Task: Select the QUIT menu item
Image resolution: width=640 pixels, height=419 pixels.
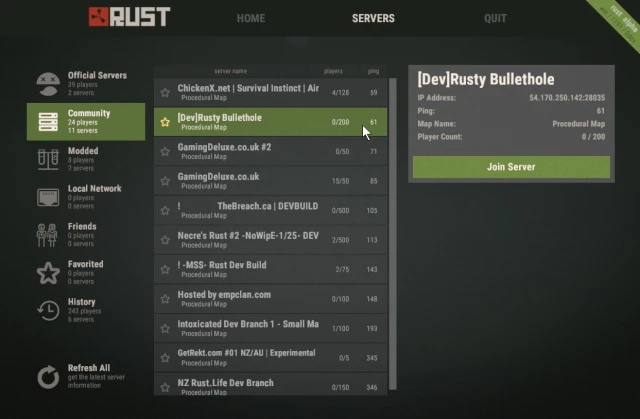Action: pyautogui.click(x=495, y=18)
